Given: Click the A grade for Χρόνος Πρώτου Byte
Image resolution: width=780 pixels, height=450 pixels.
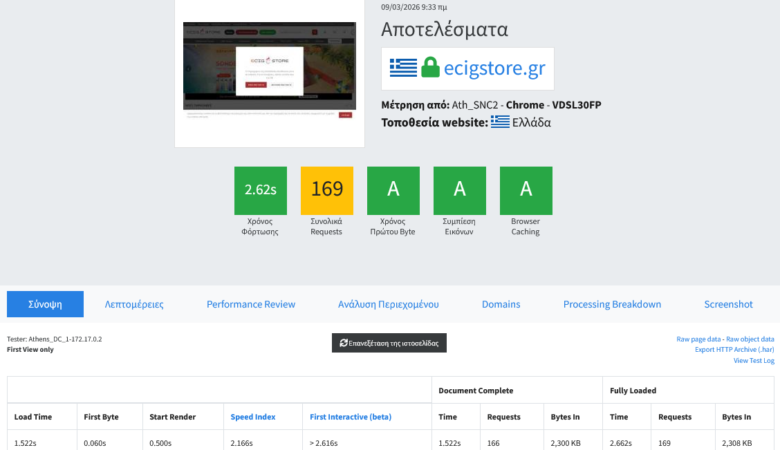Looking at the screenshot, I should coord(393,190).
